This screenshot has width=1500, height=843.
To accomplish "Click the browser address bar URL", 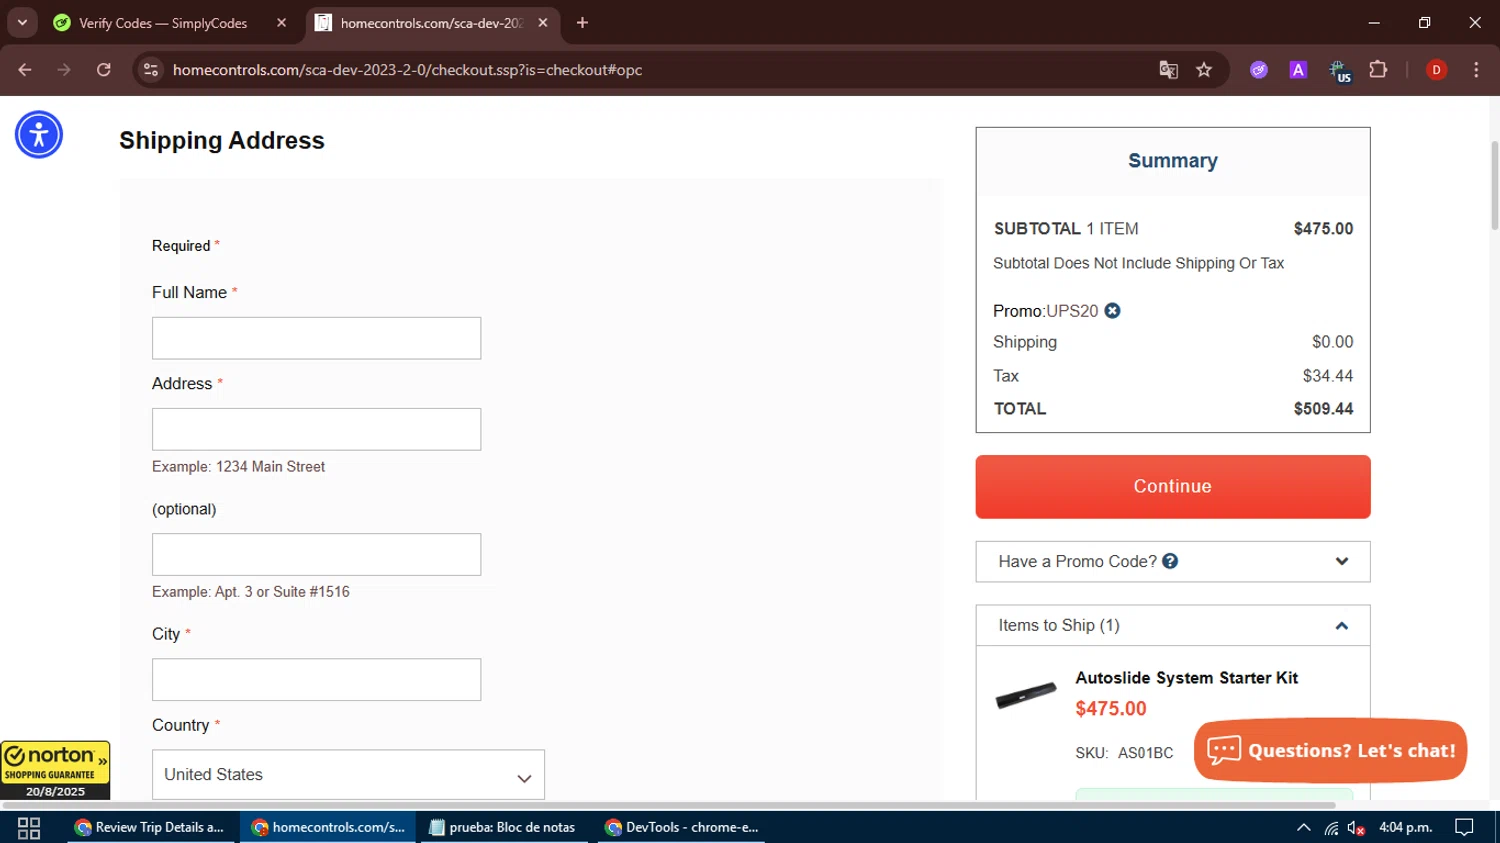I will click(x=407, y=70).
